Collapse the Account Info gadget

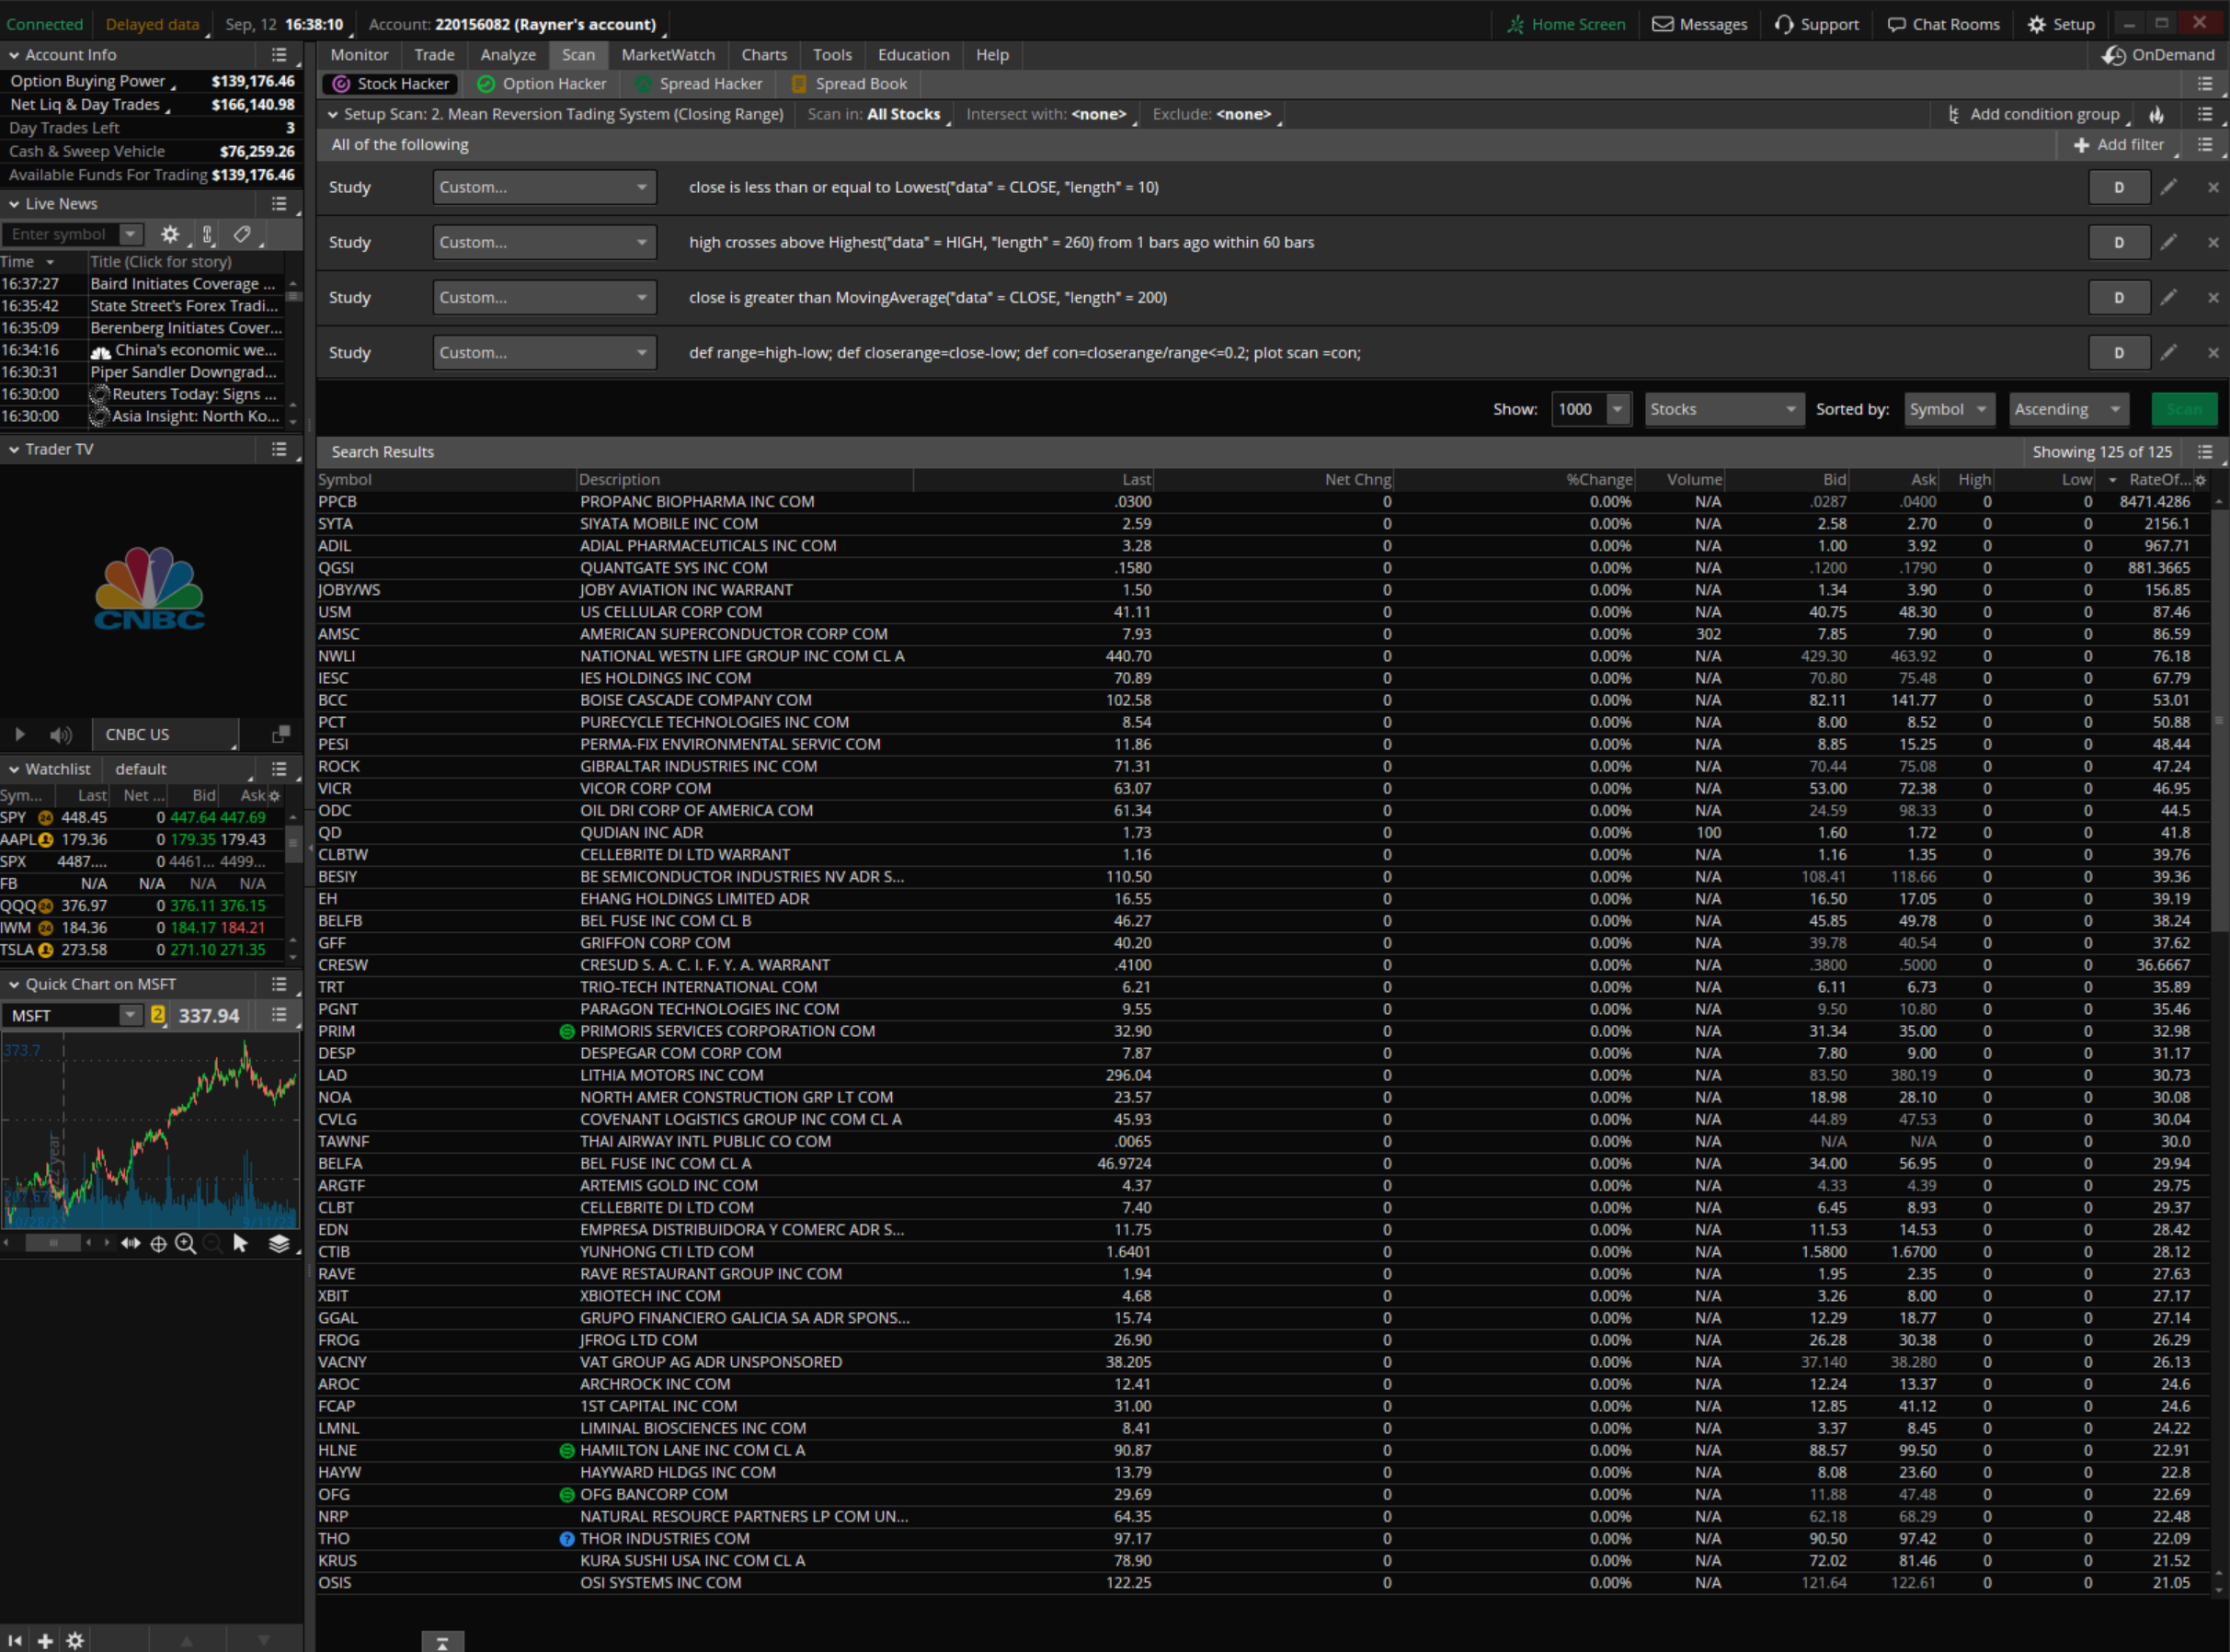[14, 55]
